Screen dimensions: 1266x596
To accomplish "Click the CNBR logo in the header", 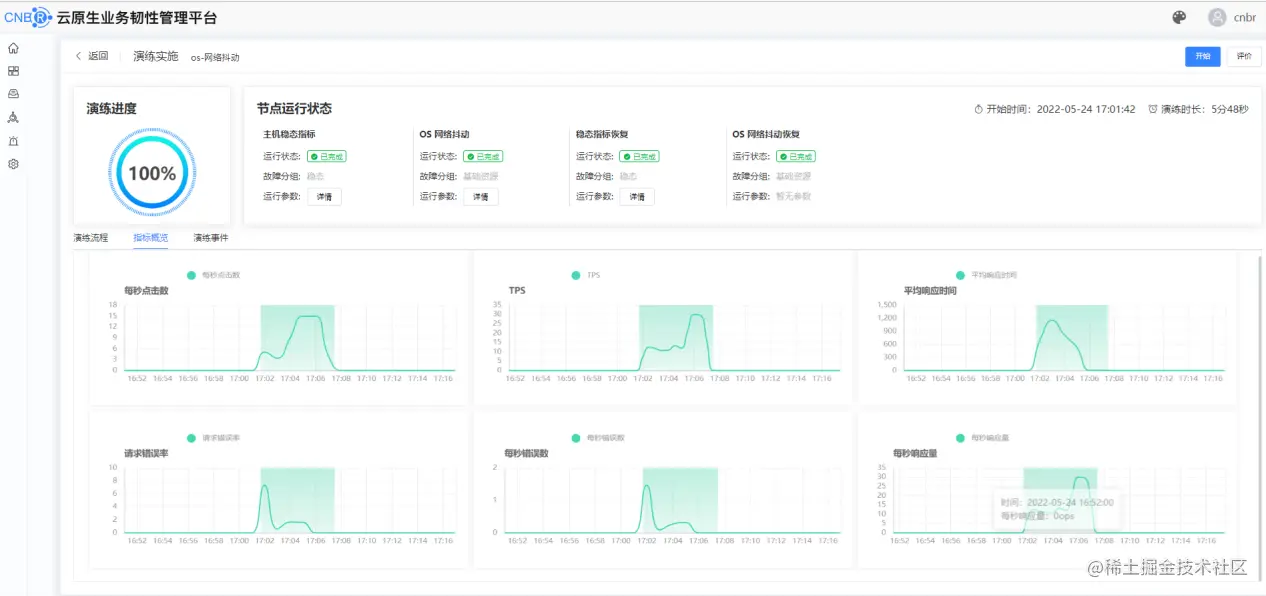I will [x=27, y=17].
